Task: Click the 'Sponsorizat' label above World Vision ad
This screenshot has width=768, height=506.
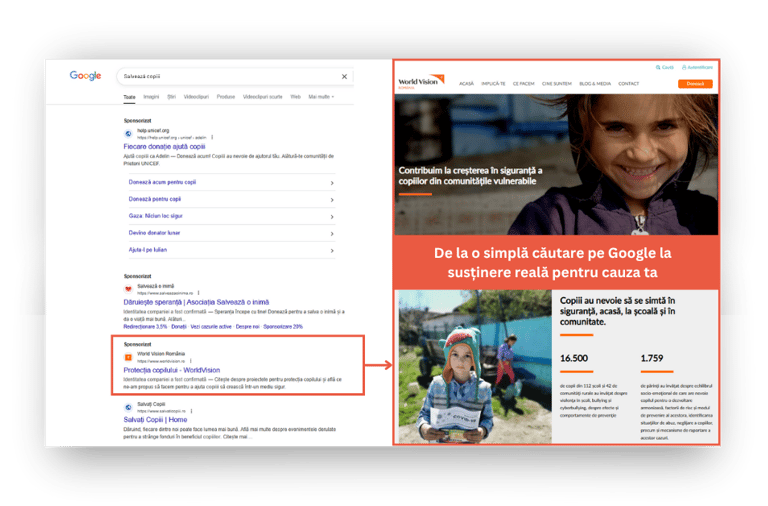Action: [x=137, y=344]
